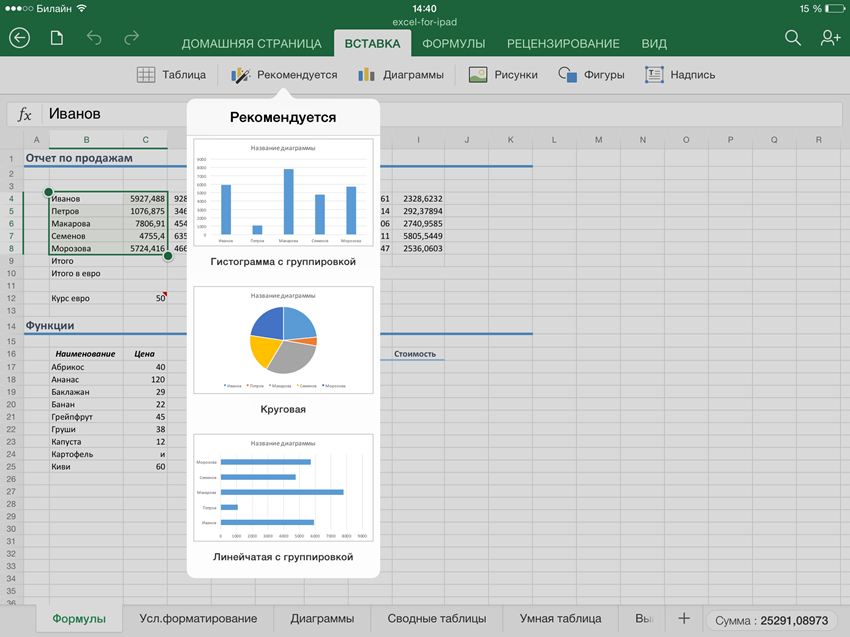Select the cell with 5805,5449
850x637 pixels.
[418, 236]
